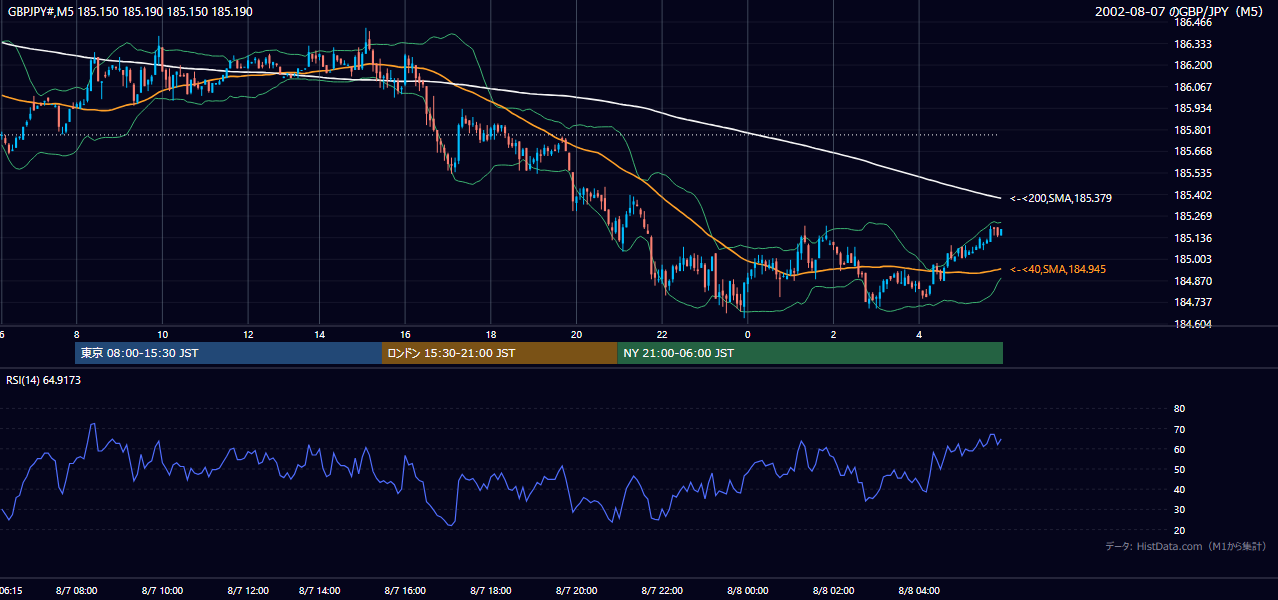Click the 8/8 00:00 time axis label
Viewport: 1278px width, 600px height.
pos(748,591)
